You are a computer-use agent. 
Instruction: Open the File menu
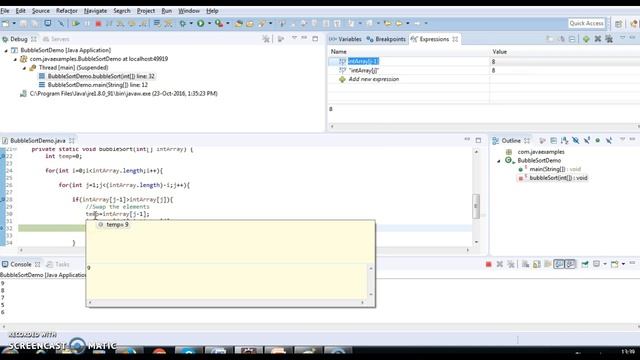[5, 11]
